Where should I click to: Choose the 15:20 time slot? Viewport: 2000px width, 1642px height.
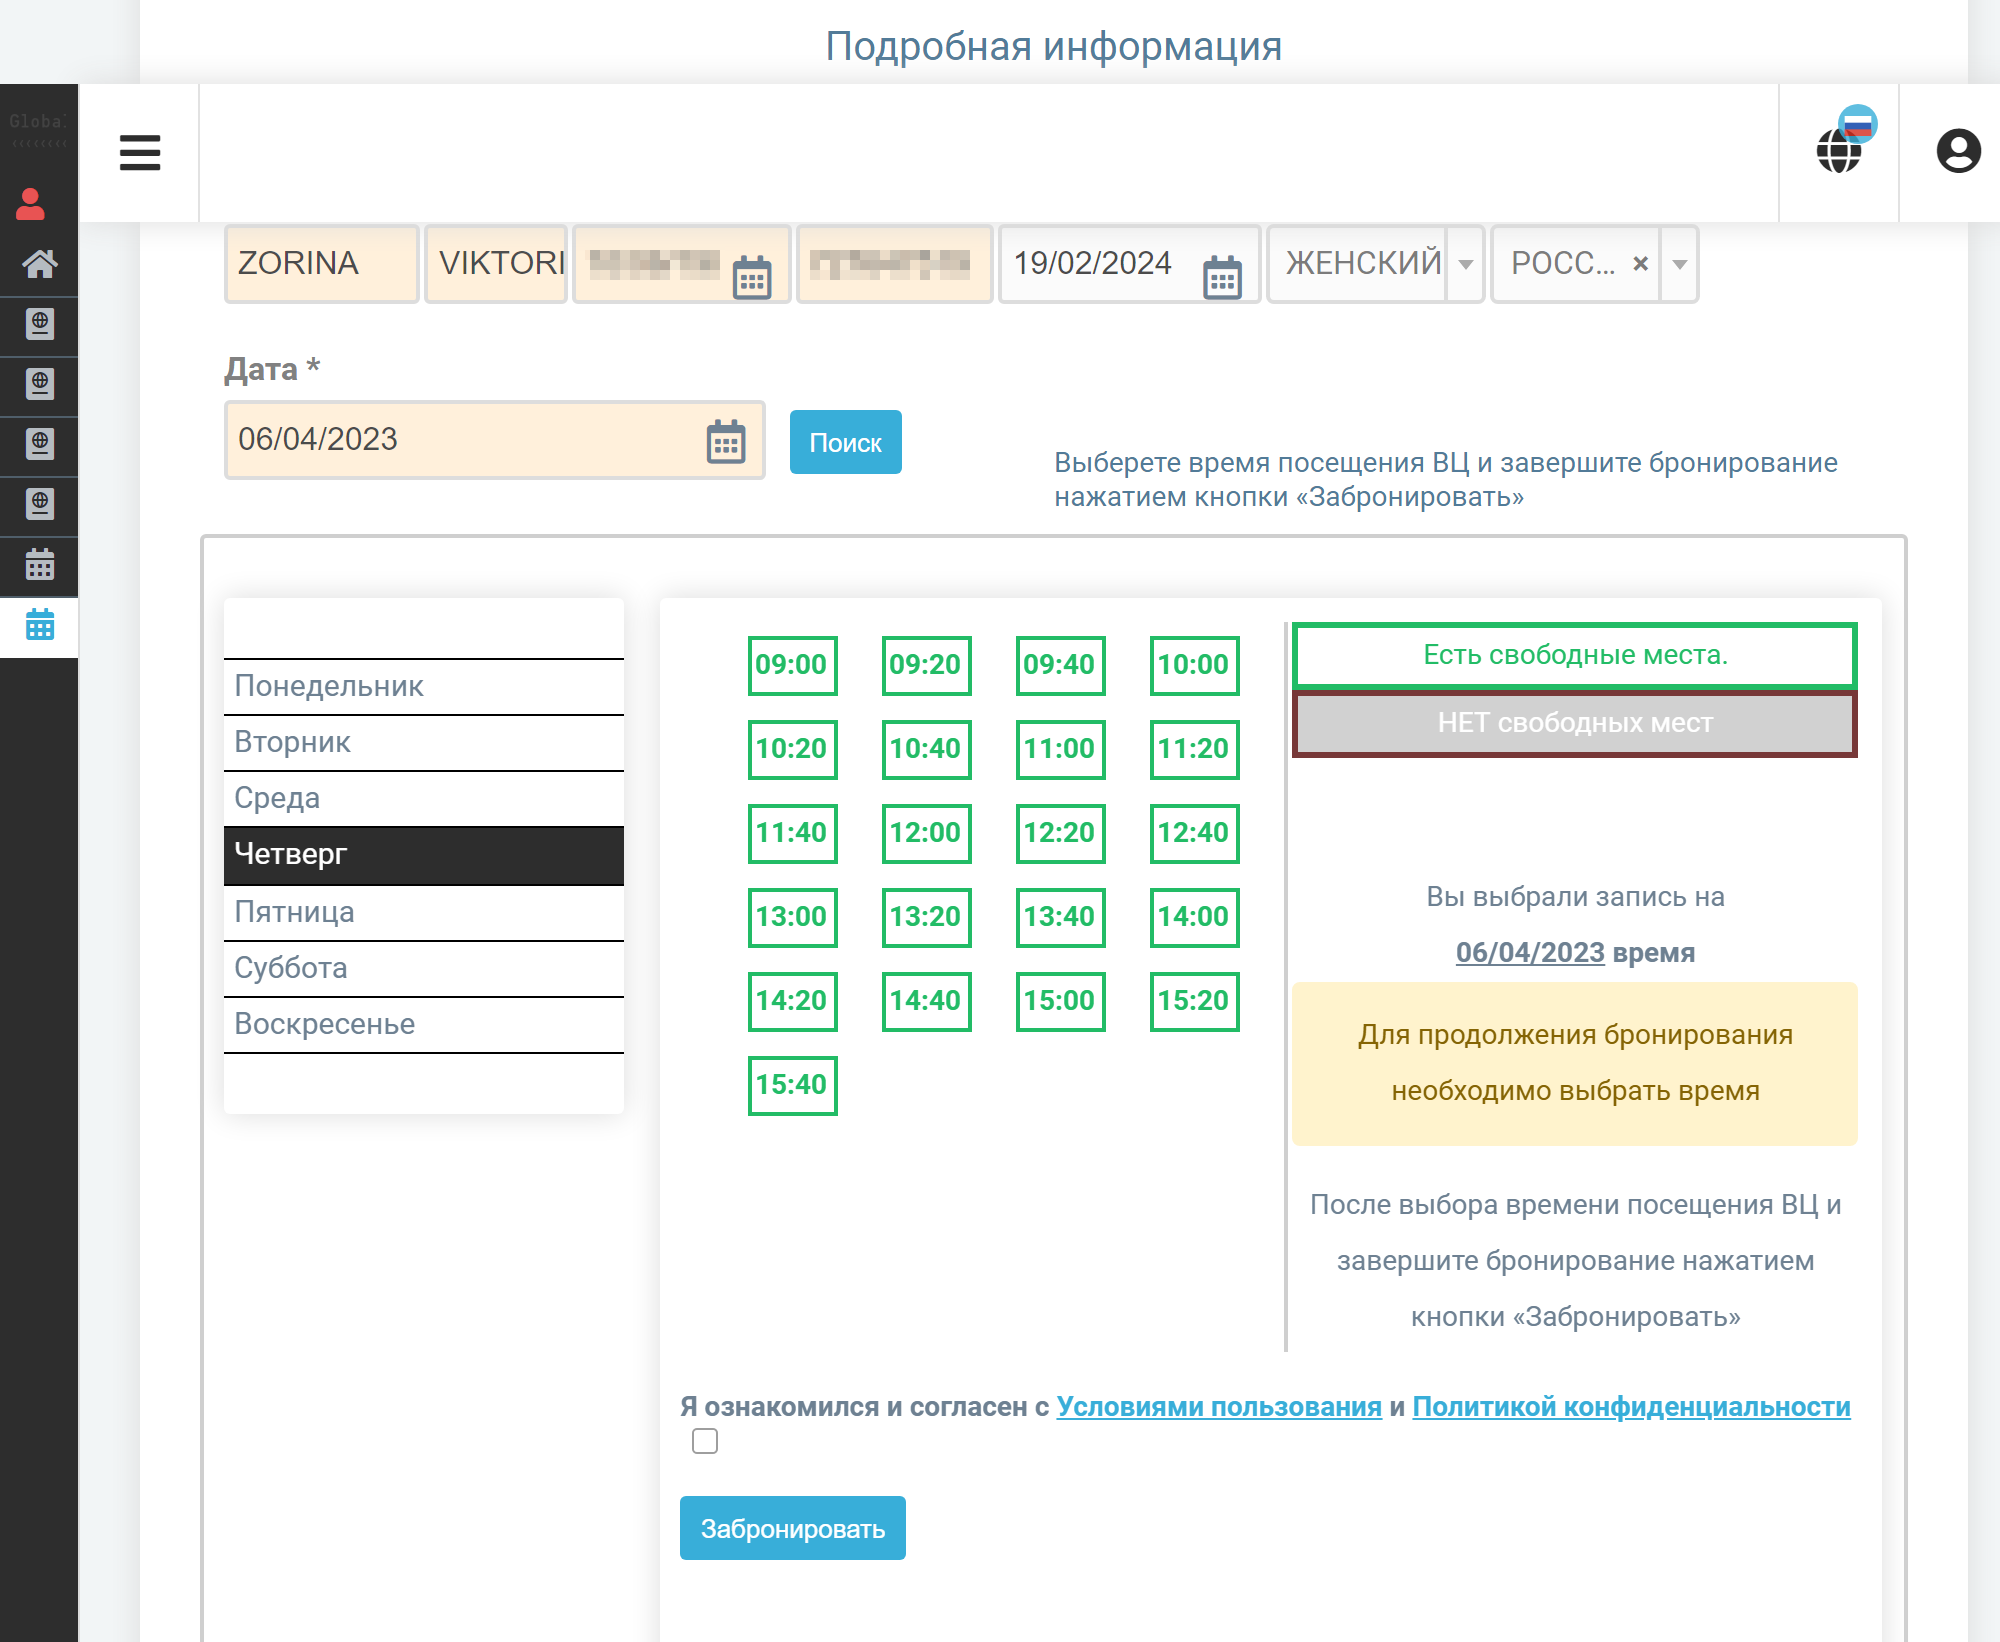pyautogui.click(x=1194, y=1001)
